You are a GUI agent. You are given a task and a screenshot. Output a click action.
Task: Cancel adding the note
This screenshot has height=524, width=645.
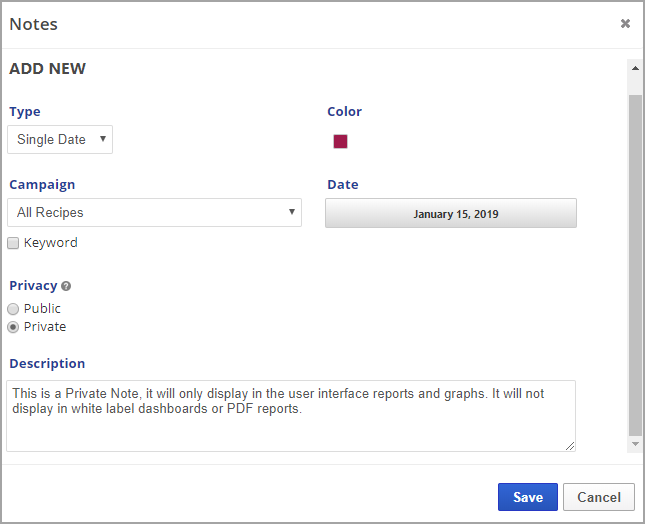[x=598, y=497]
